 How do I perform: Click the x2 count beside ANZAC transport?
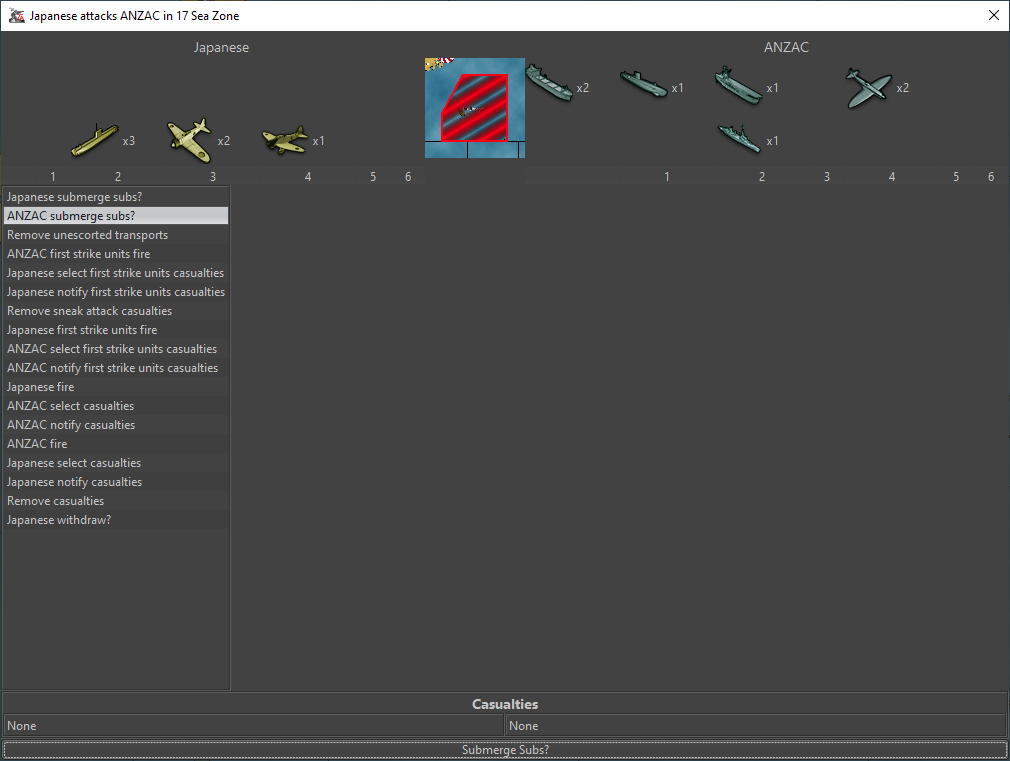[x=582, y=88]
